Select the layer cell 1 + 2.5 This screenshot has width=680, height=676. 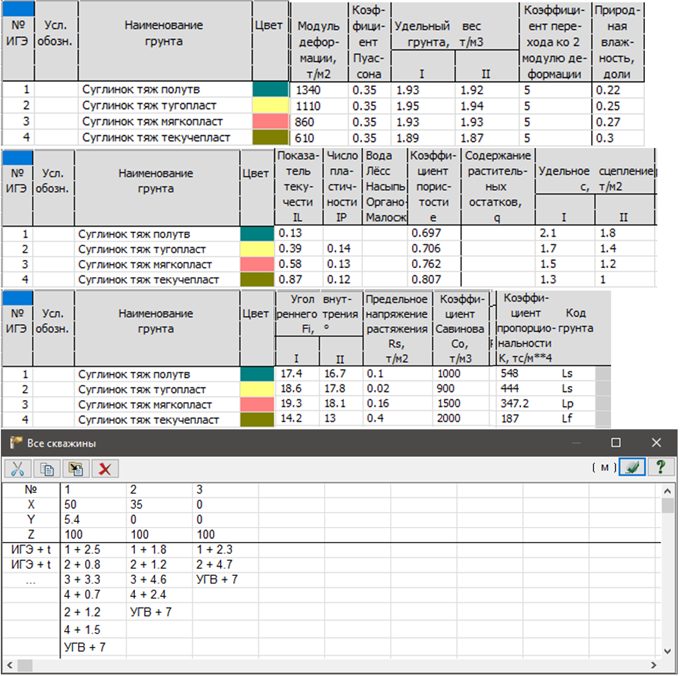pos(93,550)
